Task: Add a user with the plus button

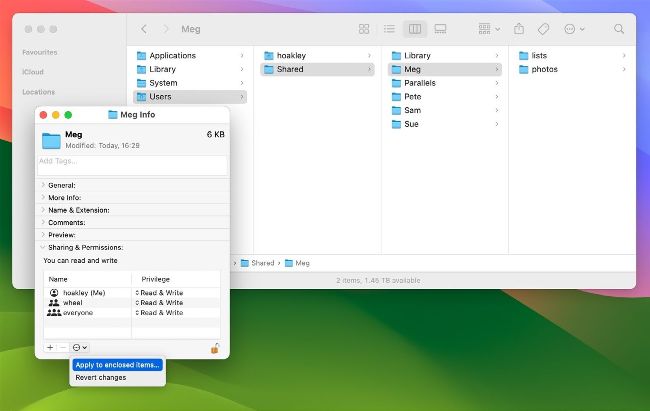Action: click(x=50, y=347)
